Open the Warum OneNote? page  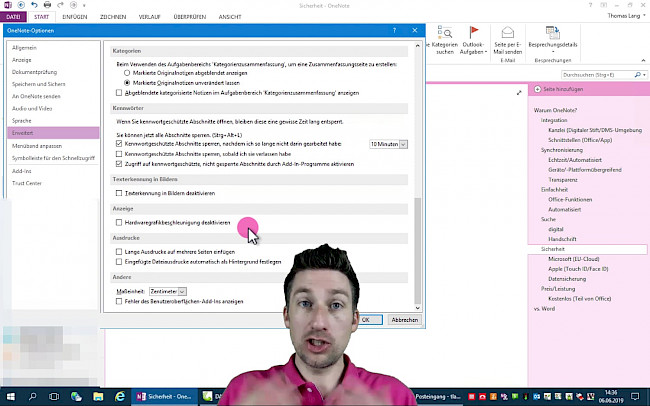point(555,110)
